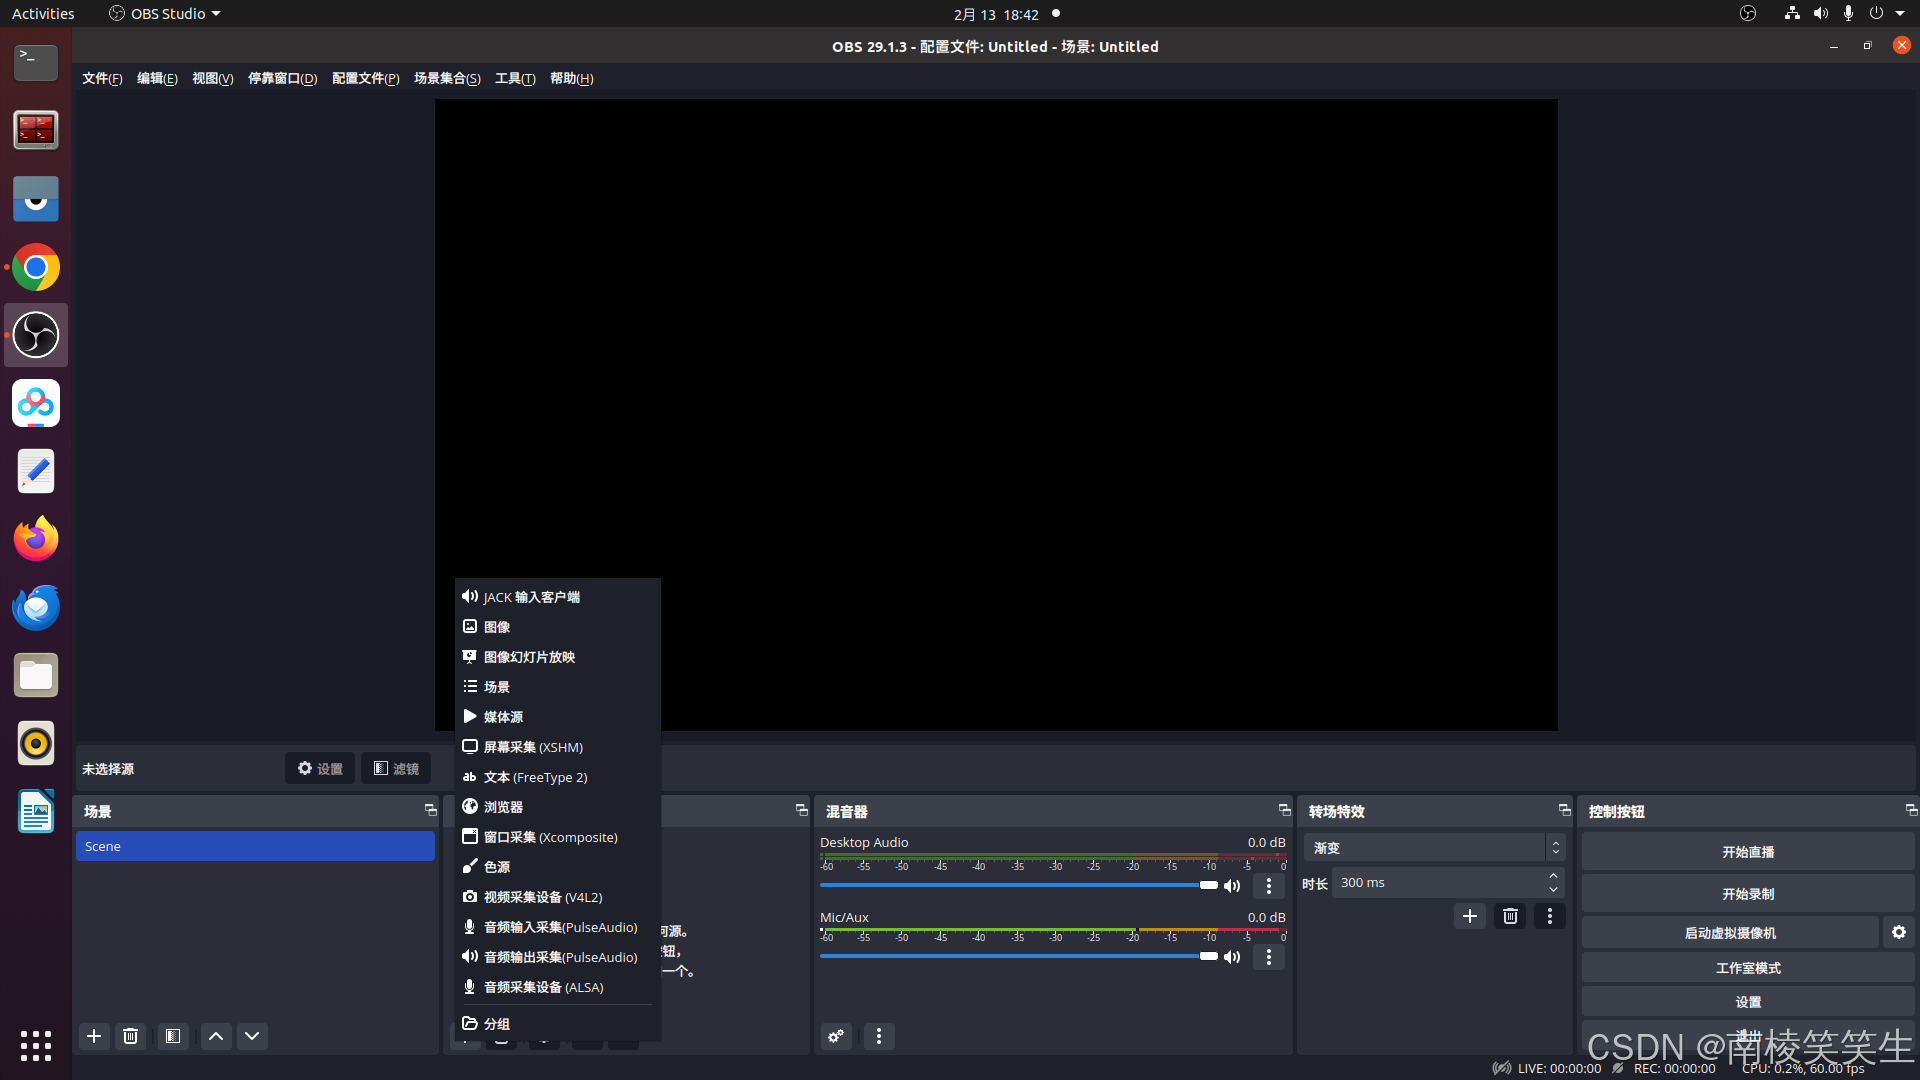Click the 开始录制 button

[x=1747, y=894]
